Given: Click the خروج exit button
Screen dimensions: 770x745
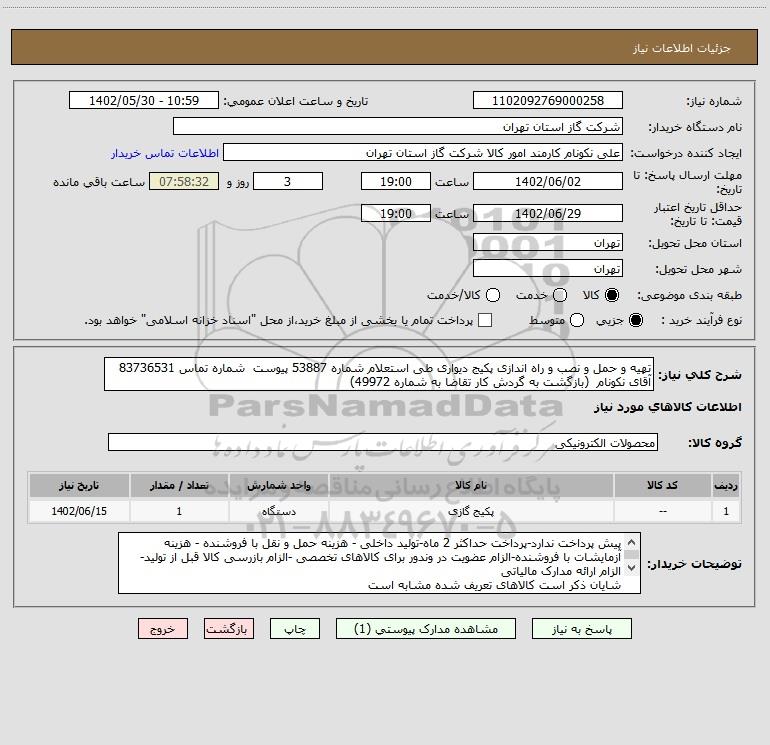Looking at the screenshot, I should pyautogui.click(x=163, y=629).
